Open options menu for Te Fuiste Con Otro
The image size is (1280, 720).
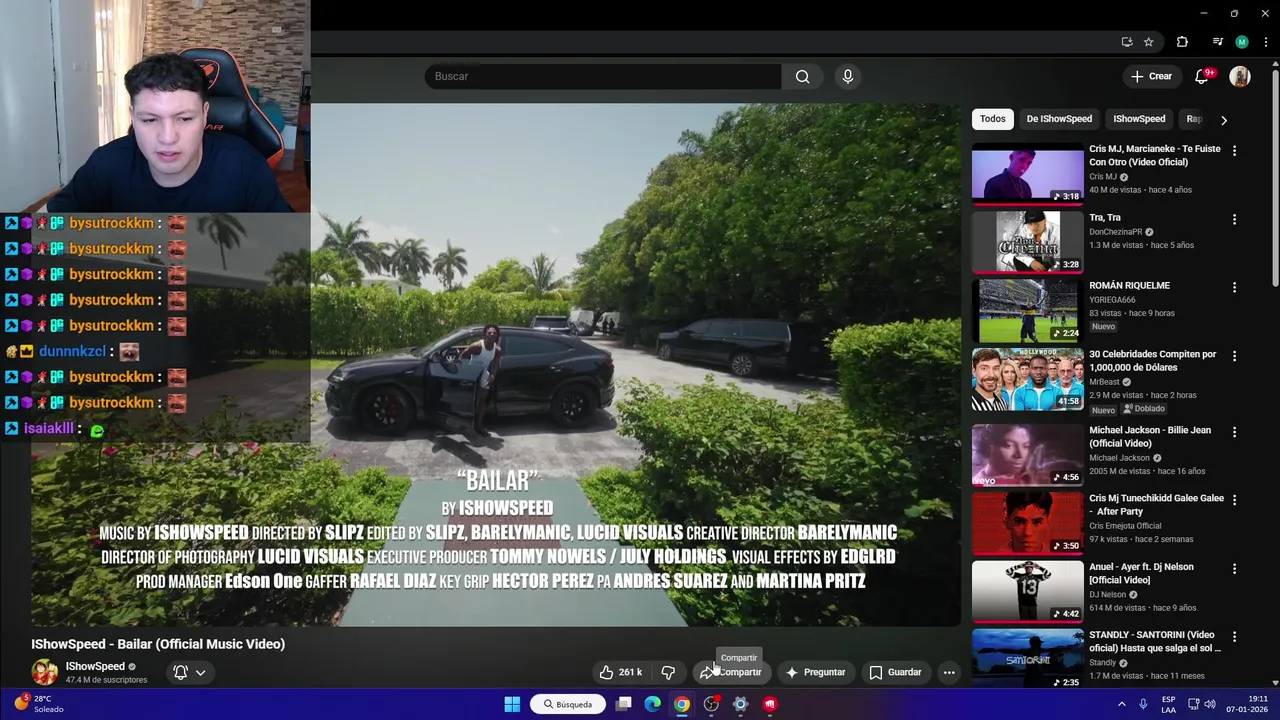[x=1234, y=150]
